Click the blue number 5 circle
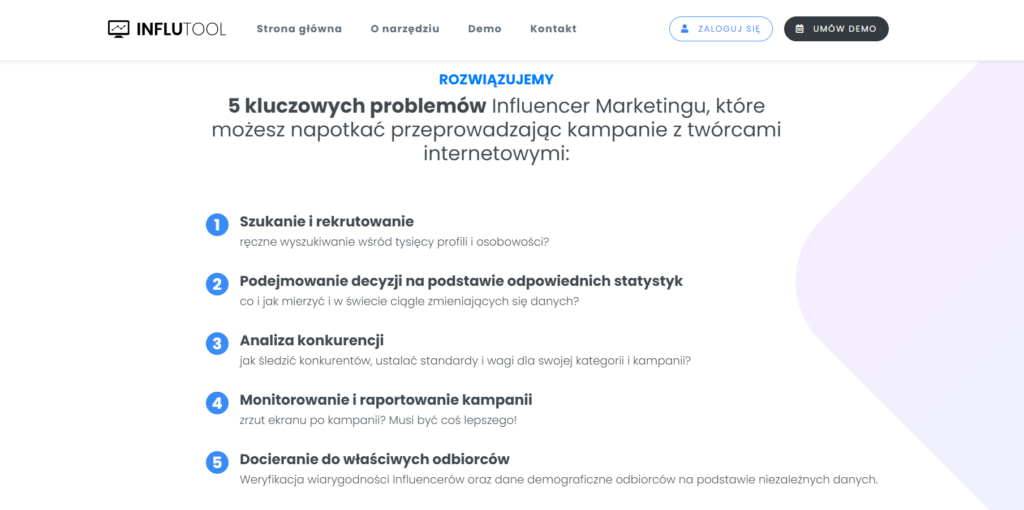Image resolution: width=1024 pixels, height=510 pixels. click(217, 462)
